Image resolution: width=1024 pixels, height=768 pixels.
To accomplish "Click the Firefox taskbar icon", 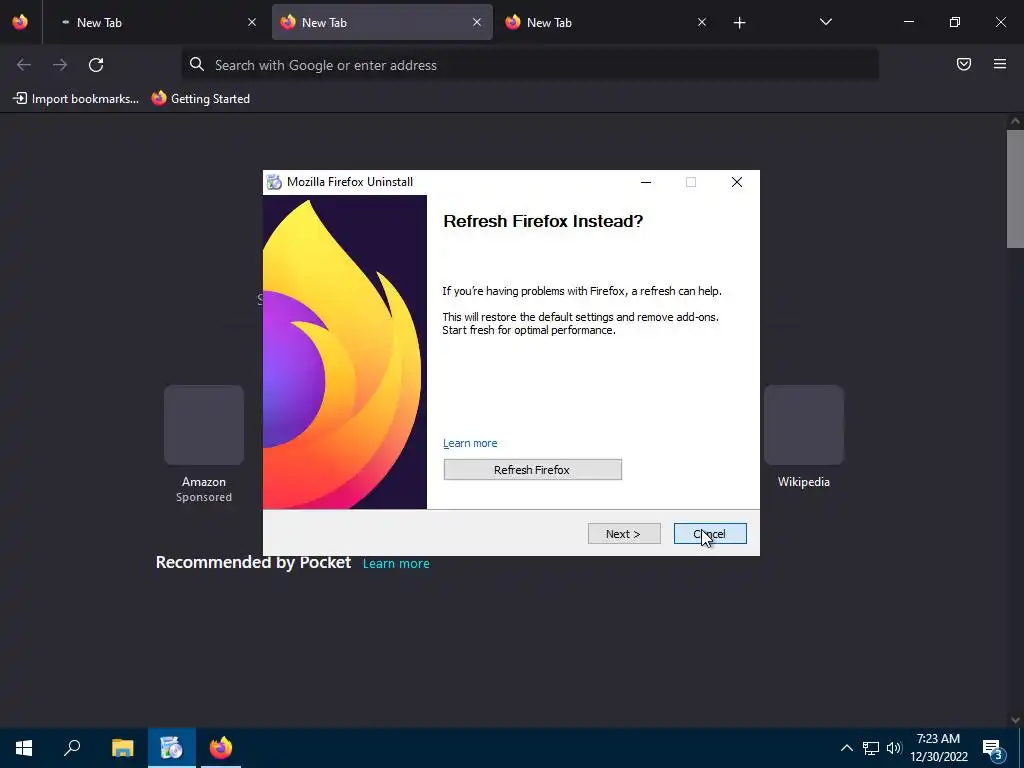I will (221, 748).
